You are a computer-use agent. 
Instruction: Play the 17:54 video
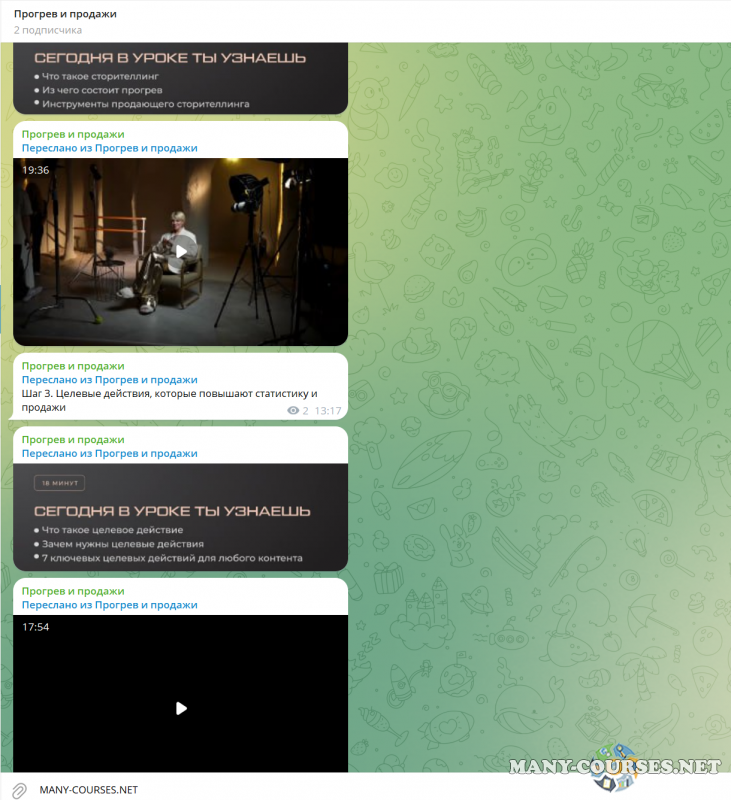[180, 708]
